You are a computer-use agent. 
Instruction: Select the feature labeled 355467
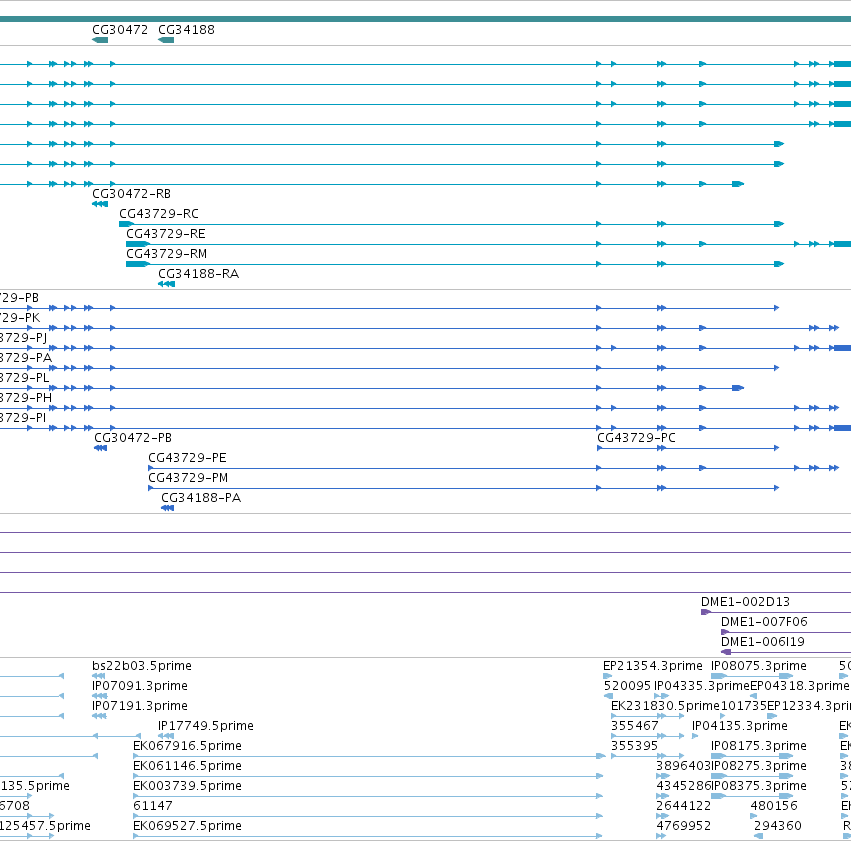634,726
